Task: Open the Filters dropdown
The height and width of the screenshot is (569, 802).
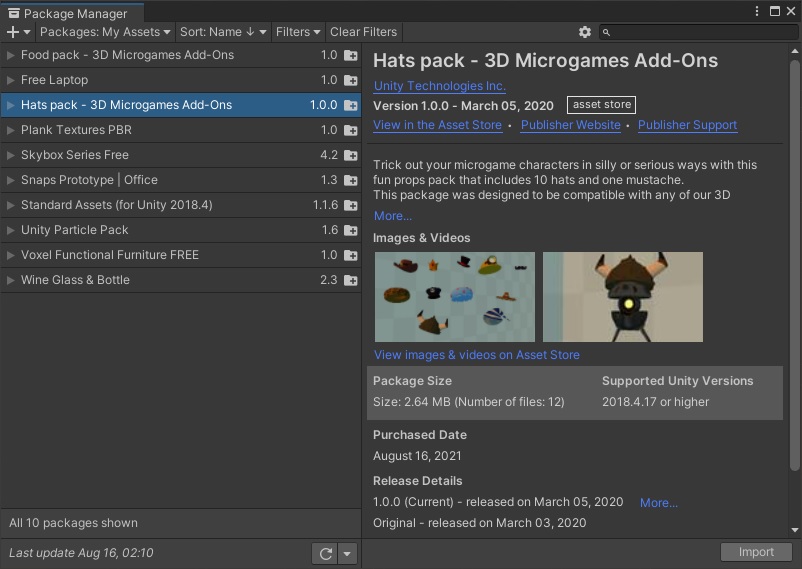Action: coord(298,32)
